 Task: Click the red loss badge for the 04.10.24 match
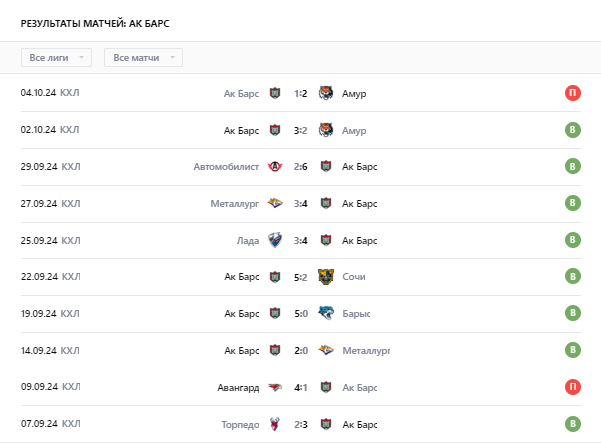tap(573, 94)
